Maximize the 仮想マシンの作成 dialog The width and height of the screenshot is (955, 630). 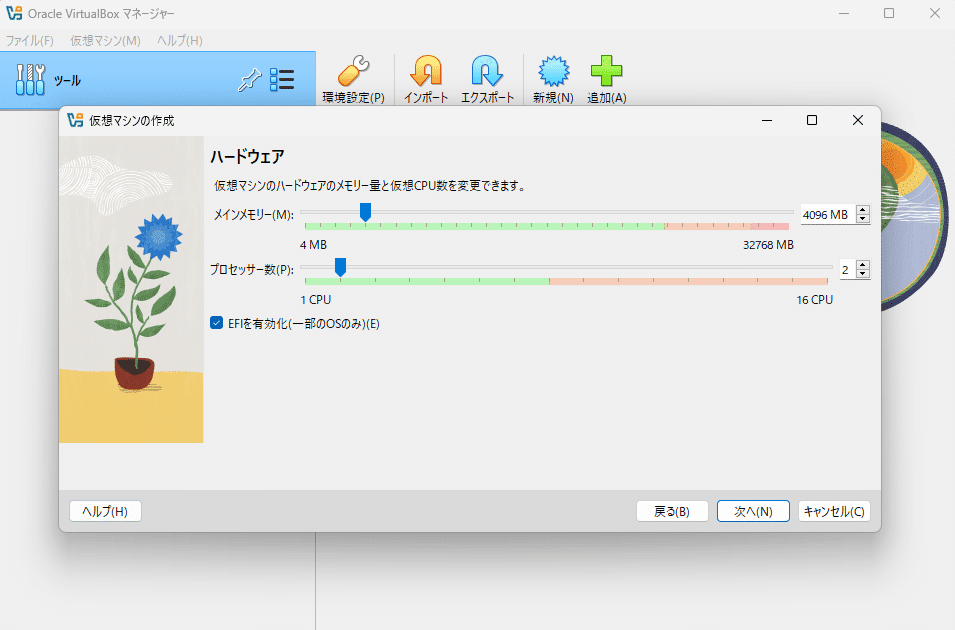(812, 120)
